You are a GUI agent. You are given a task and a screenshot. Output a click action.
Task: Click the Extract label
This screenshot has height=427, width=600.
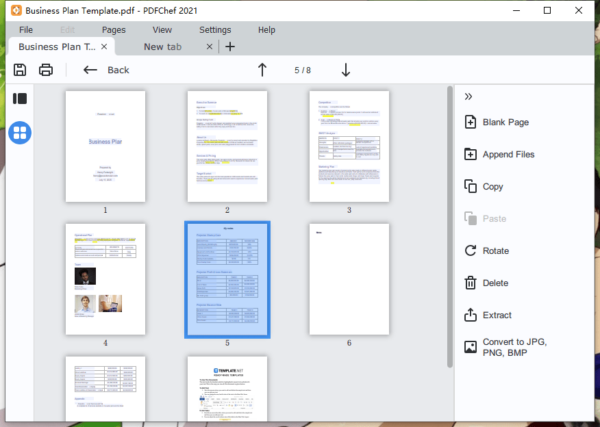pos(497,315)
